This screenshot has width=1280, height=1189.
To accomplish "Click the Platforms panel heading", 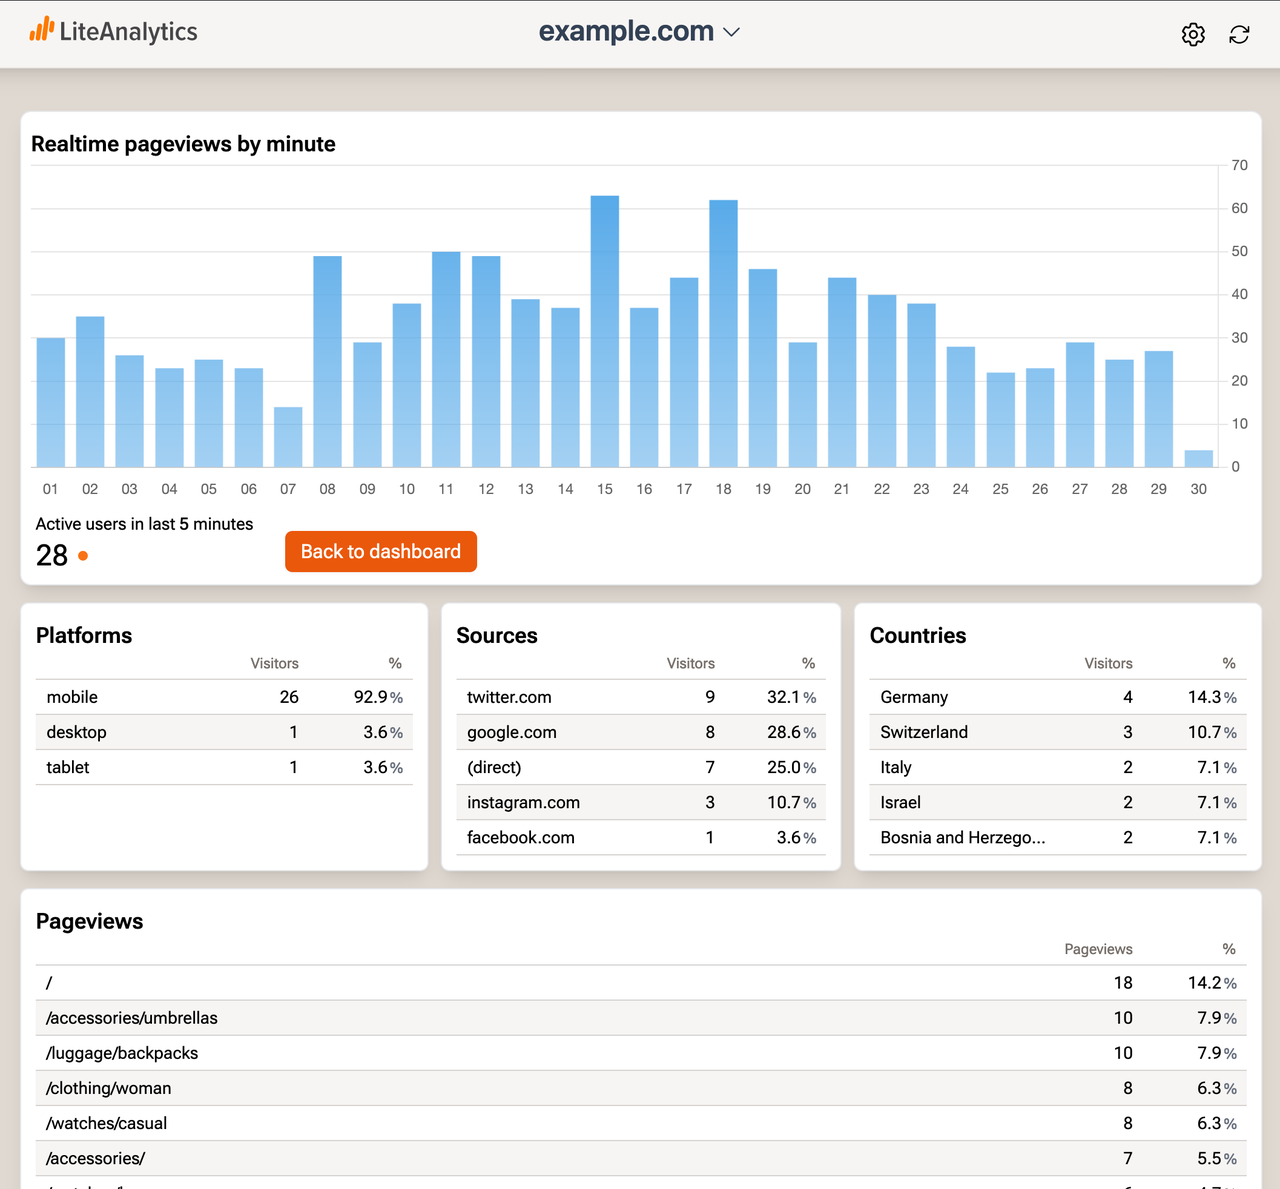I will 84,635.
